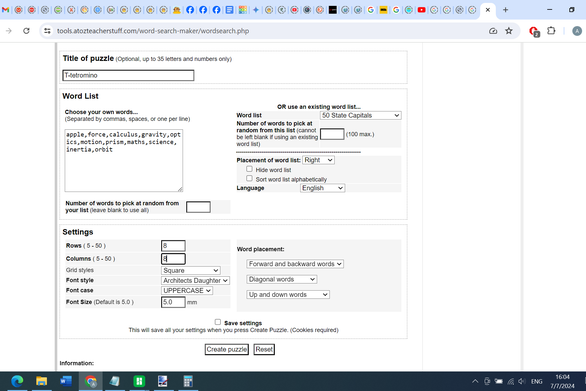Click the address bar URL
Screen dimensions: 586x391
[x=153, y=31]
